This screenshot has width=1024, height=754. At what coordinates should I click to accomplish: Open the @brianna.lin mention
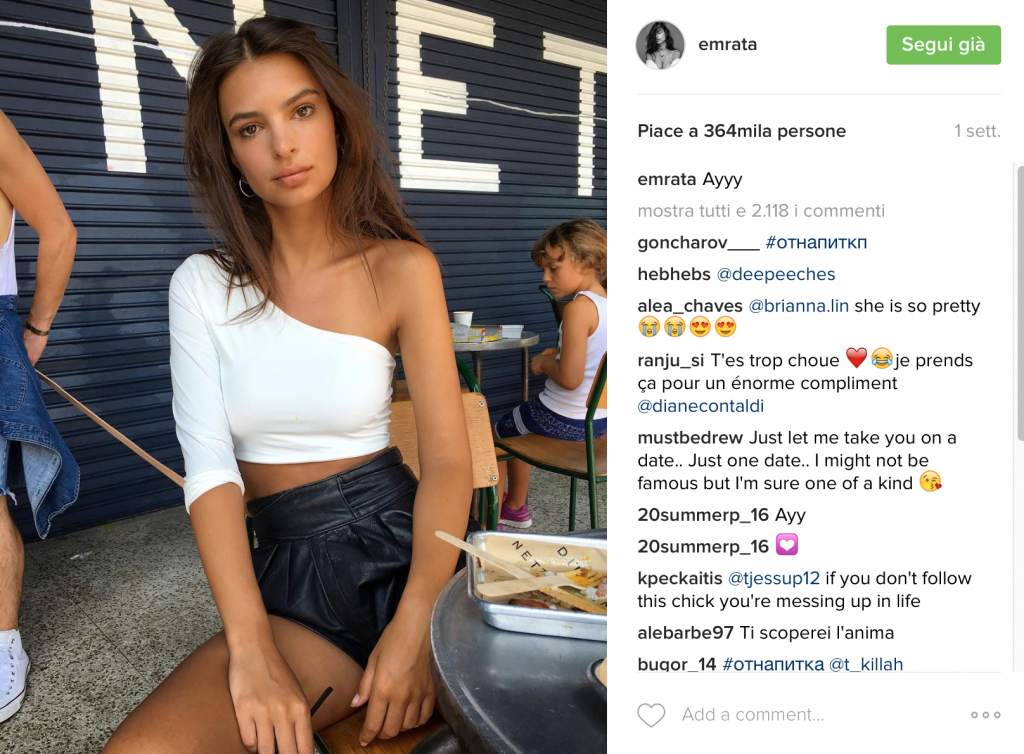(798, 306)
